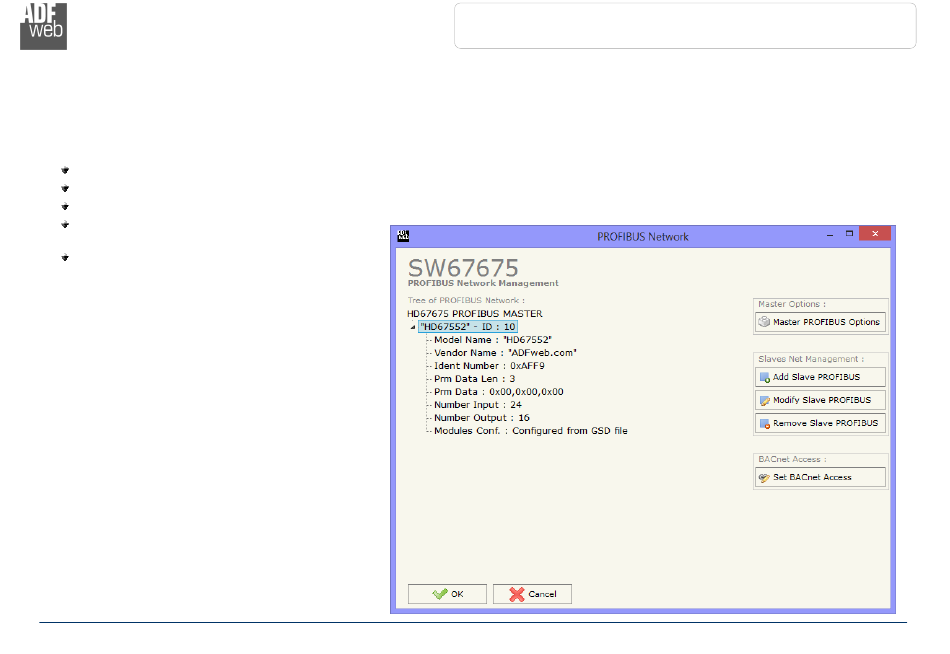Select the Prm Data : 0x00,0x00,0x00 row
This screenshot has height=654, width=950.
(x=499, y=392)
